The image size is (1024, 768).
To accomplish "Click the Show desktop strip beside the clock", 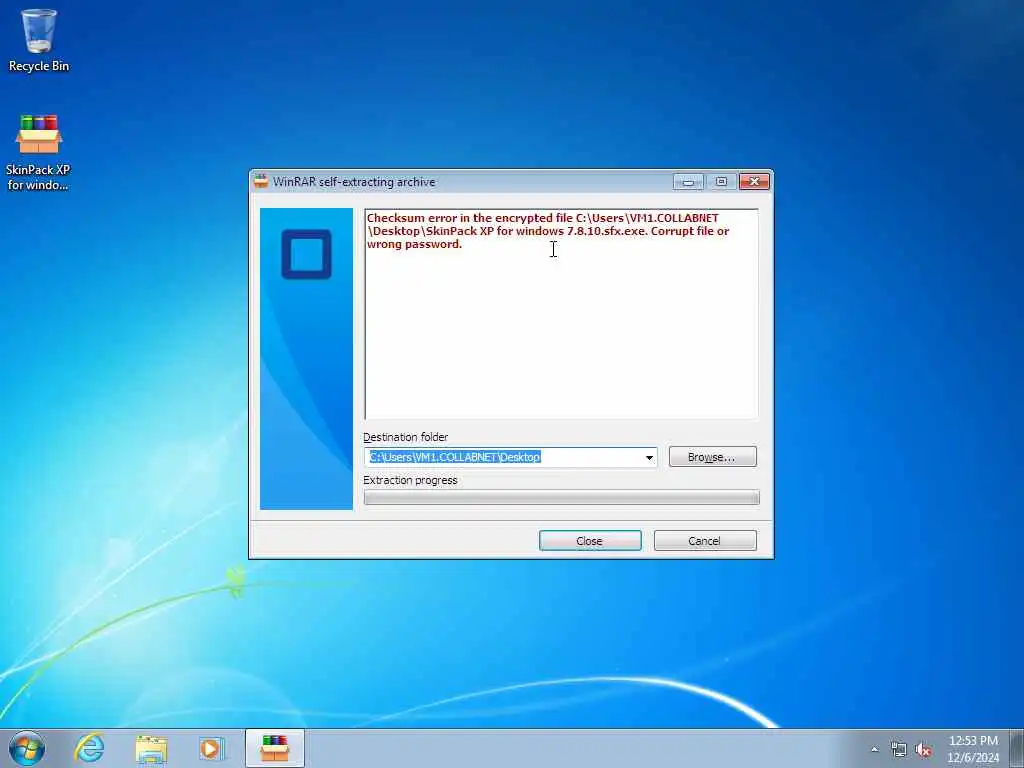I will pyautogui.click(x=1017, y=748).
